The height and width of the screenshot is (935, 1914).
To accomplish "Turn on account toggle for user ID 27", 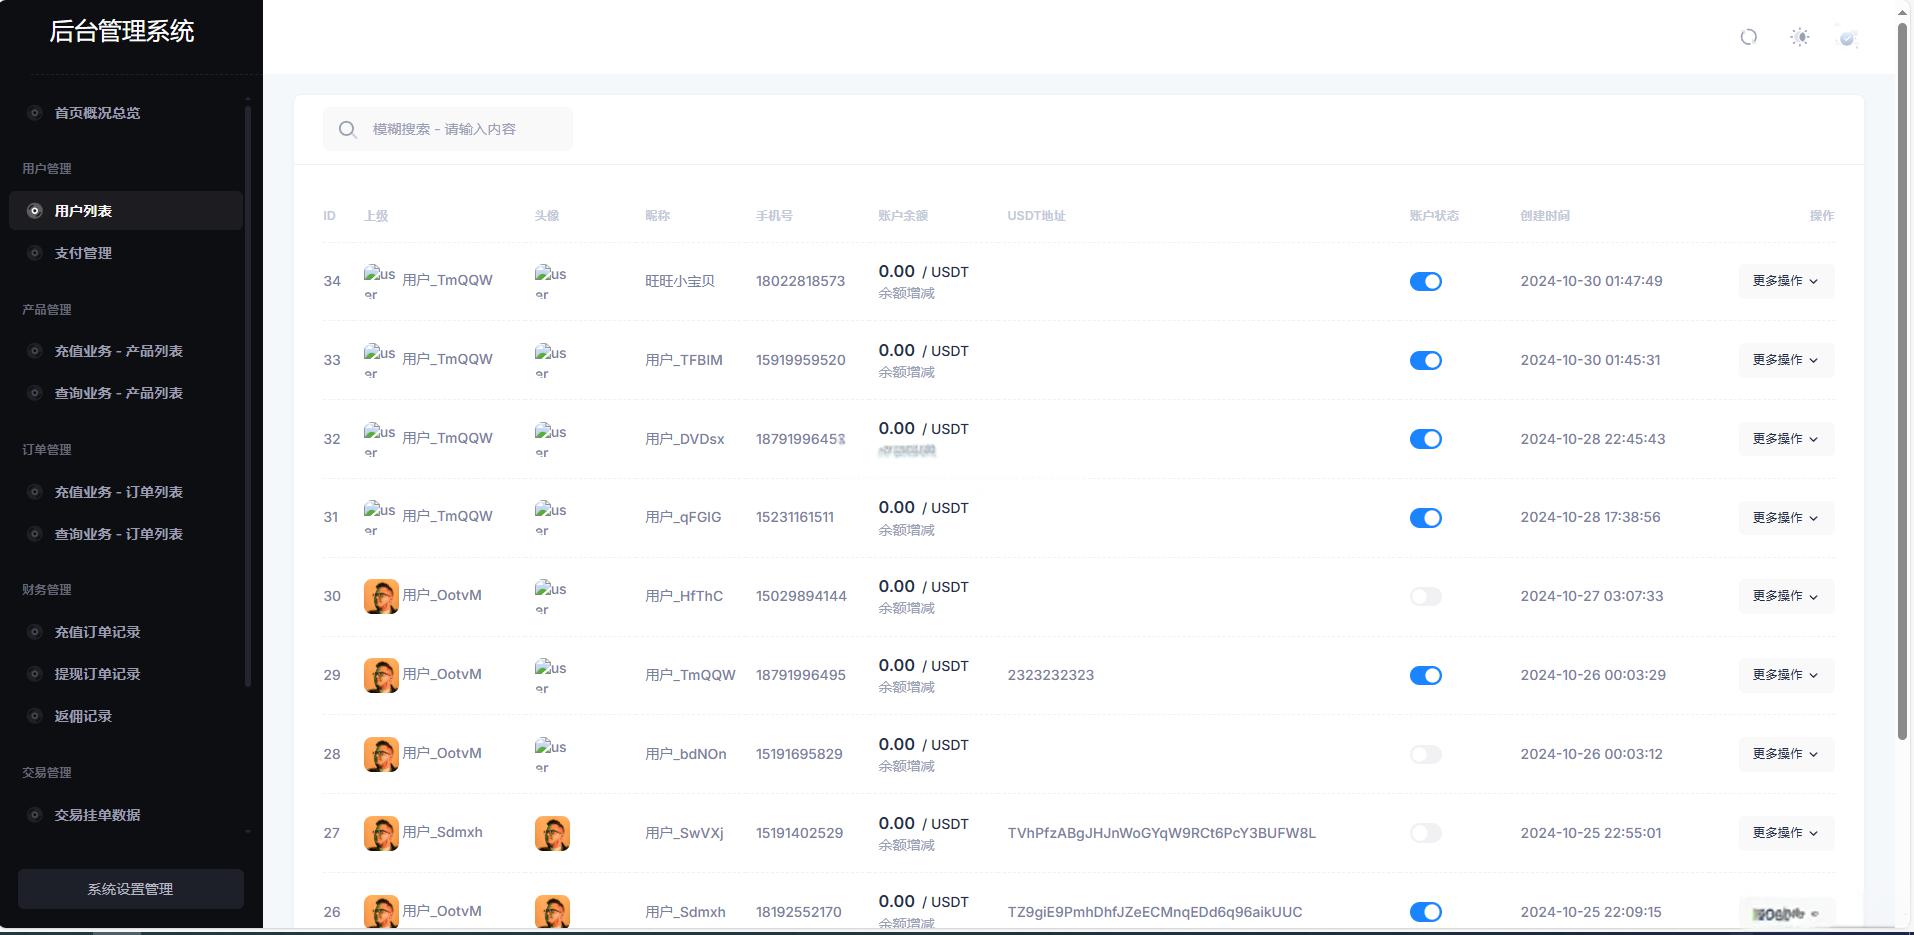I will (1425, 833).
